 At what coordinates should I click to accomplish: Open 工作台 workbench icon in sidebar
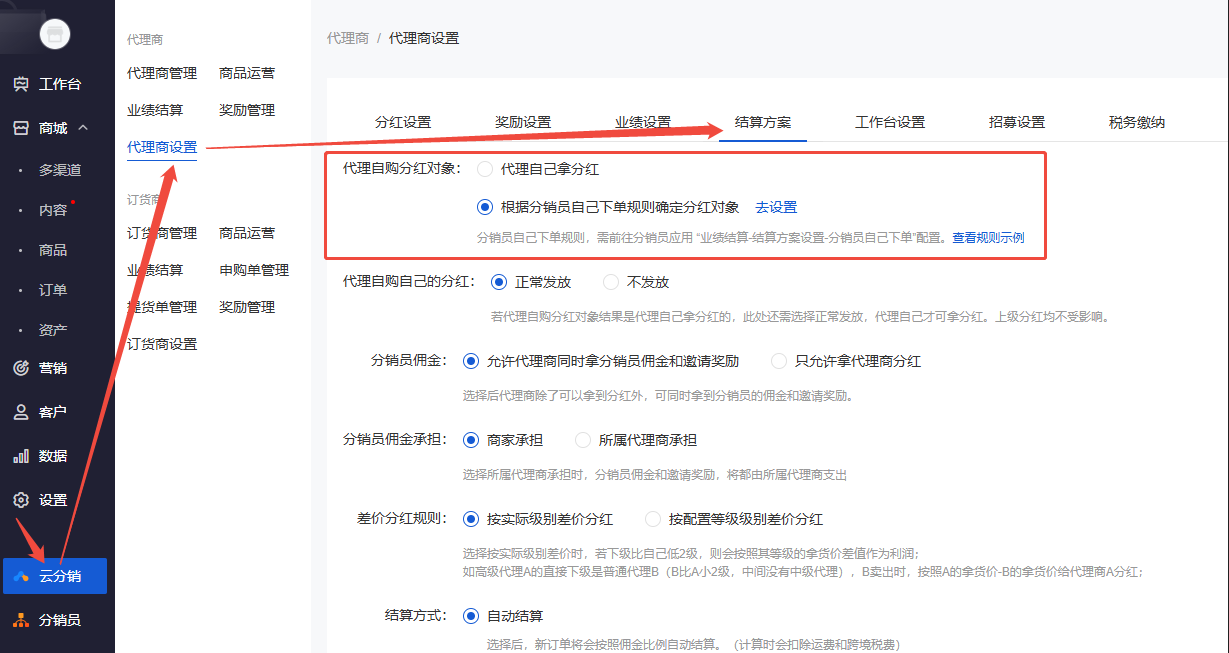pyautogui.click(x=21, y=84)
